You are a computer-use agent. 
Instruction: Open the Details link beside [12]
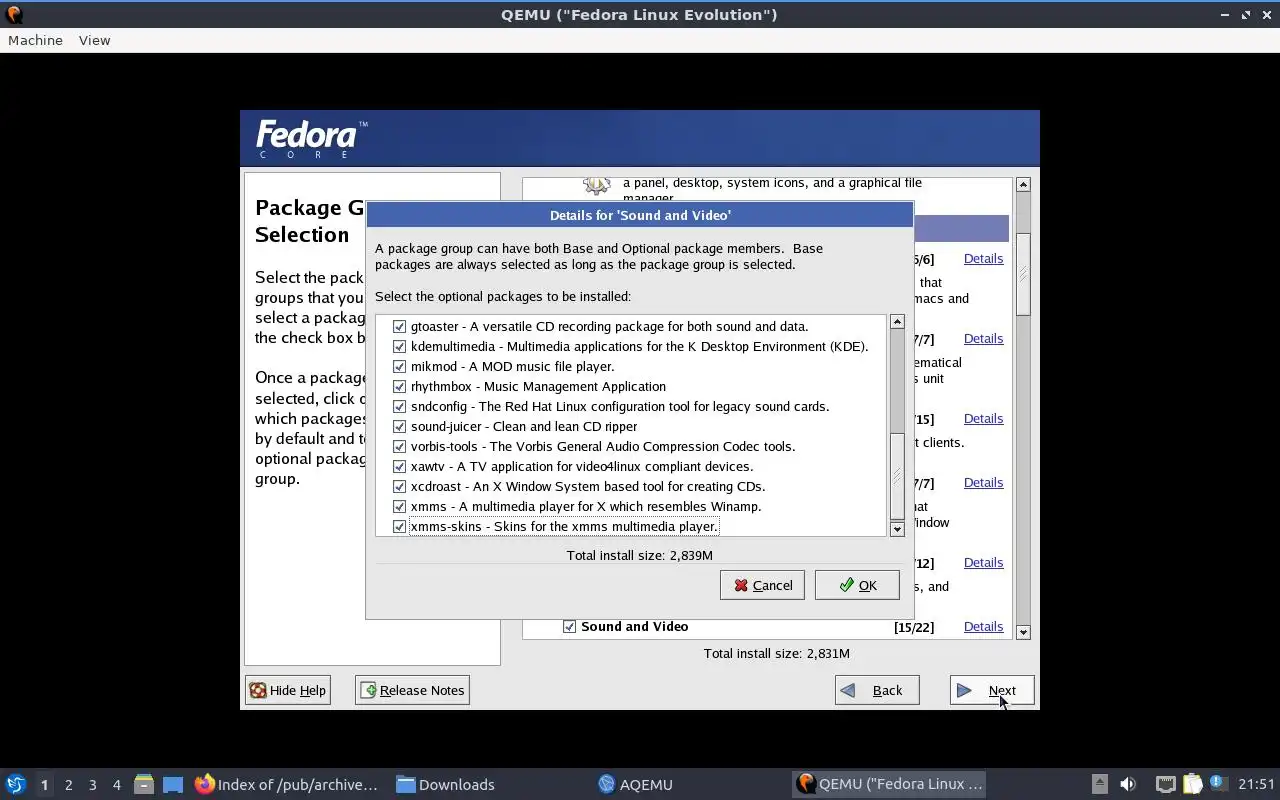[x=983, y=562]
